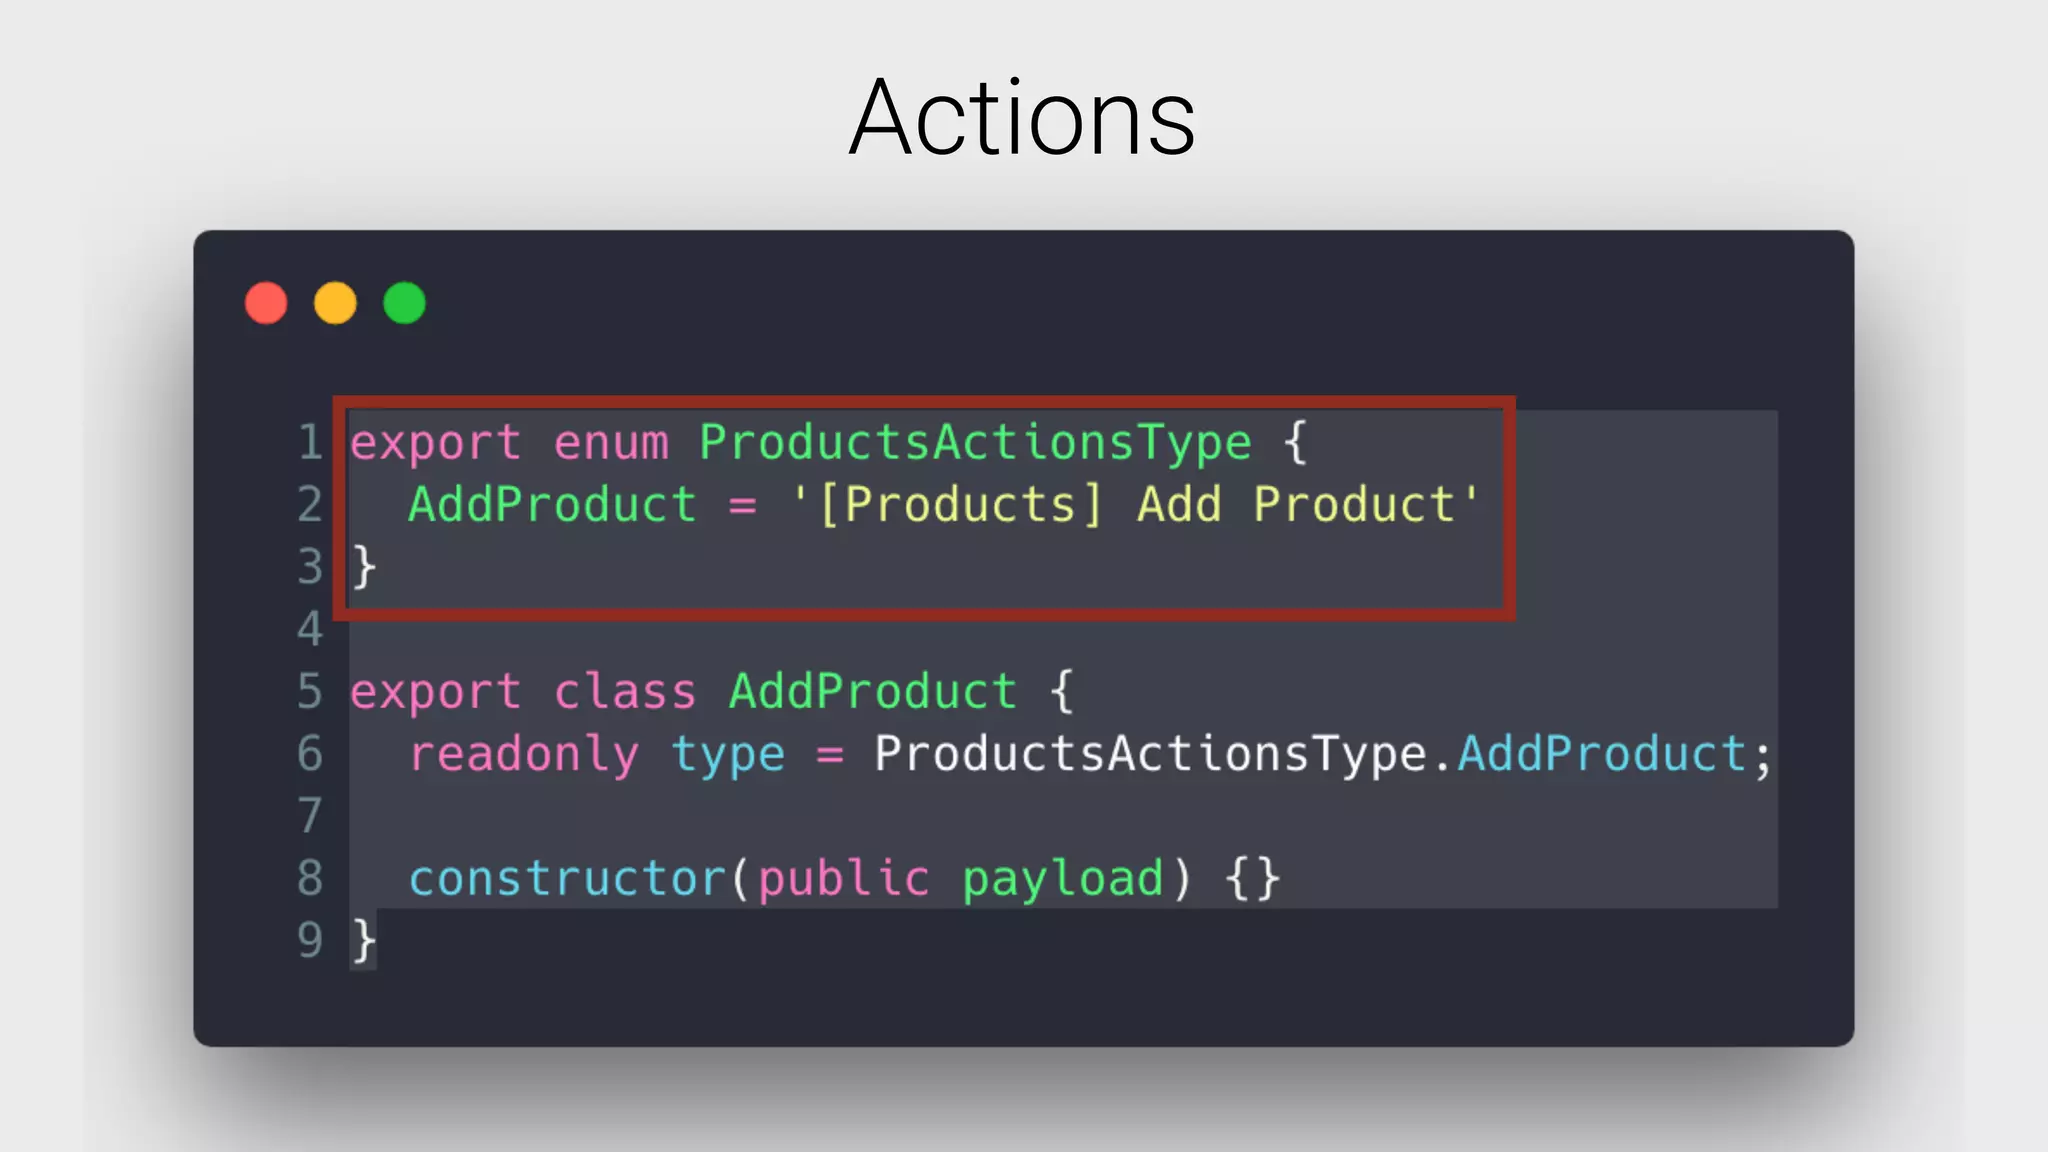
Task: Click the 'constructor' keyword
Action: coord(567,879)
